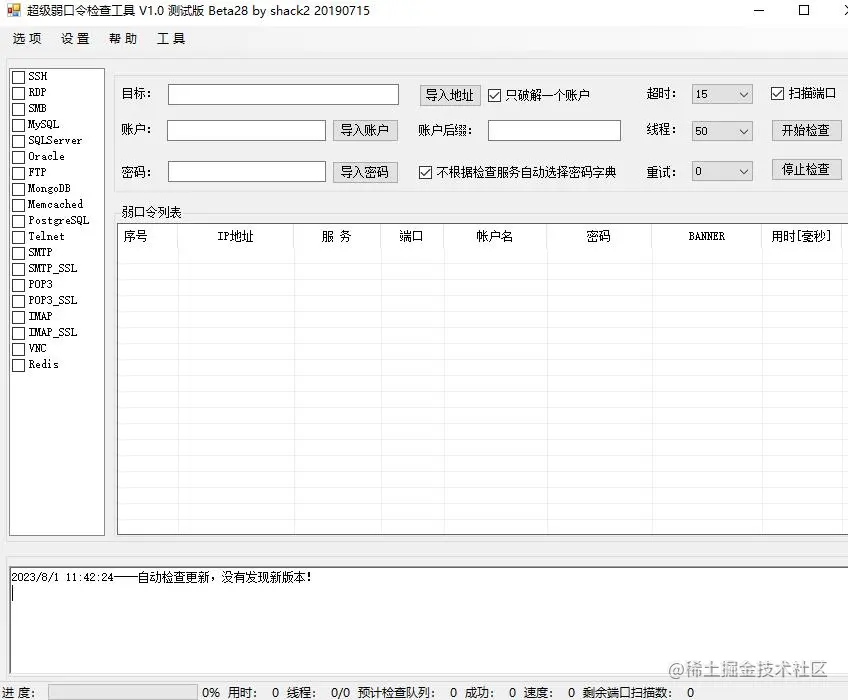Enable the SSH service checkbox
Viewport: 848px width, 700px height.
[x=18, y=77]
